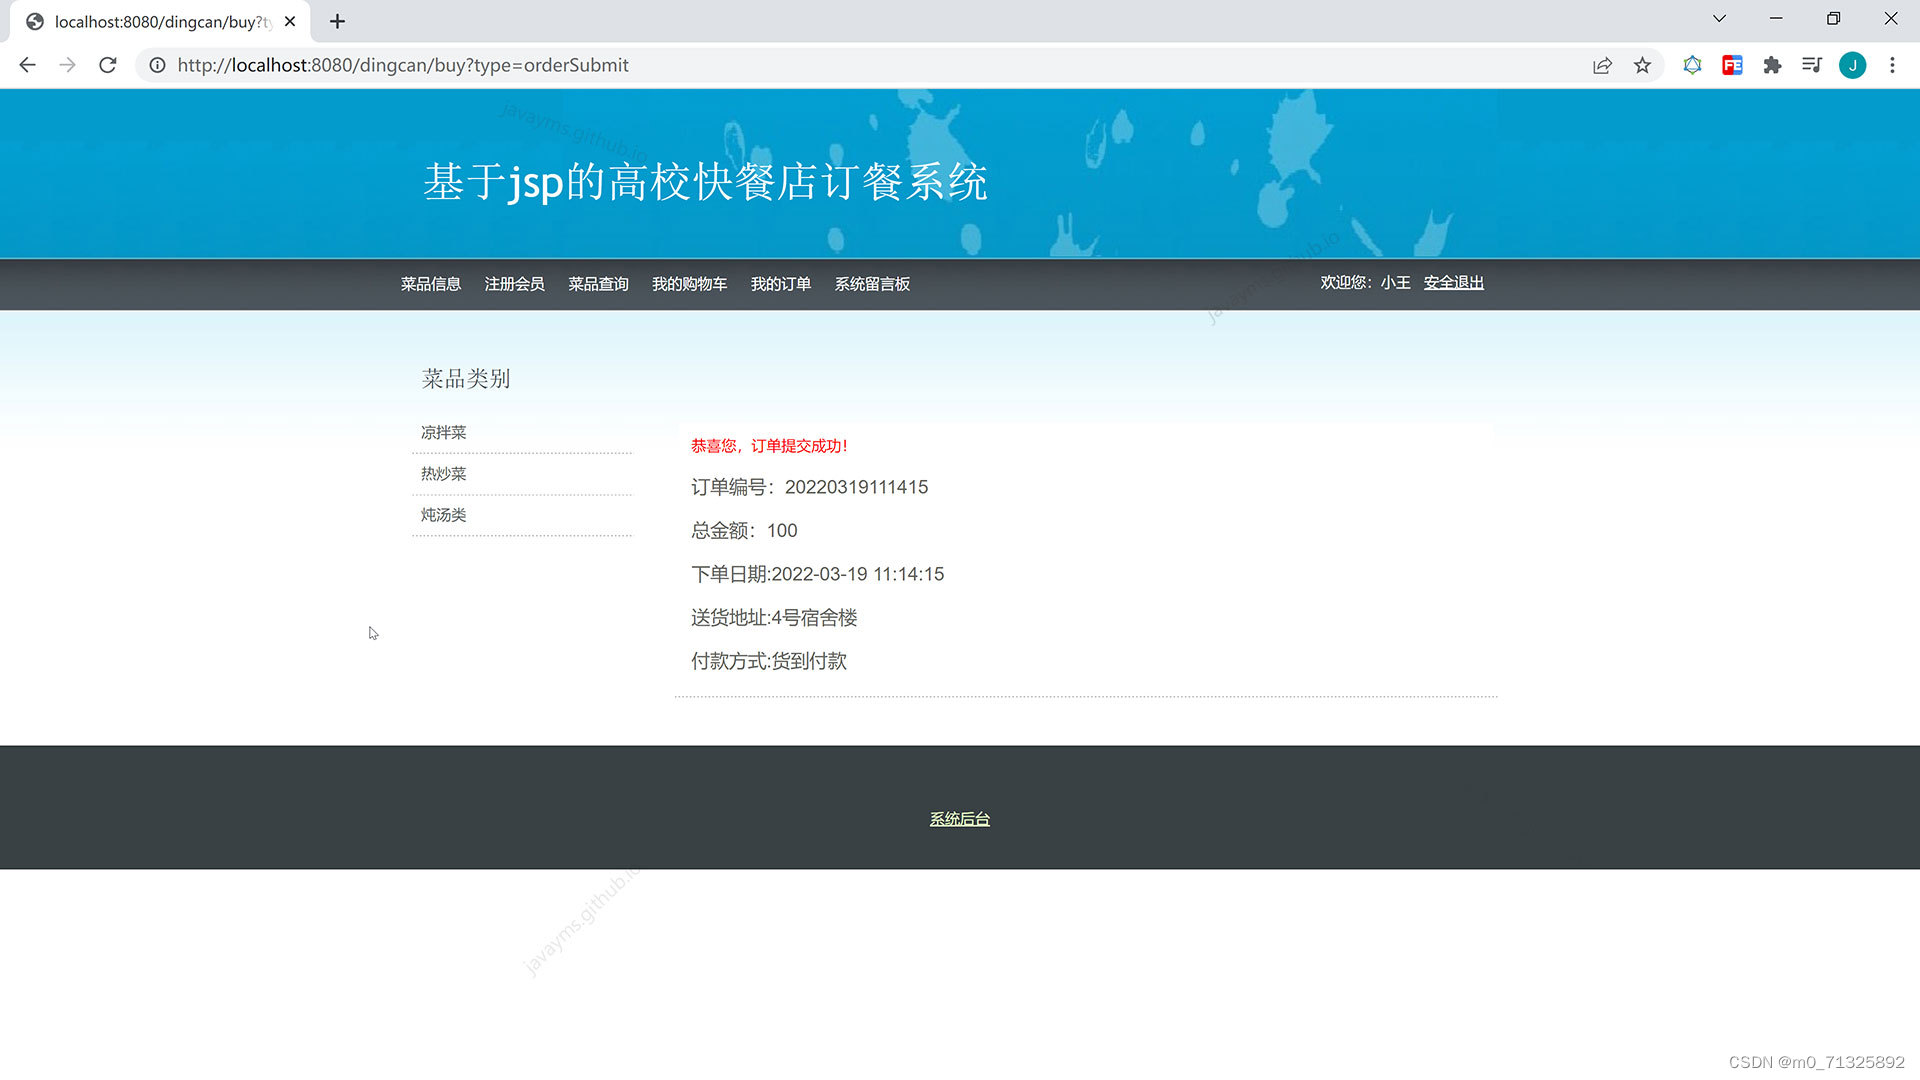Open the 系统后台 footer link
The image size is (1920, 1080).
[x=958, y=818]
